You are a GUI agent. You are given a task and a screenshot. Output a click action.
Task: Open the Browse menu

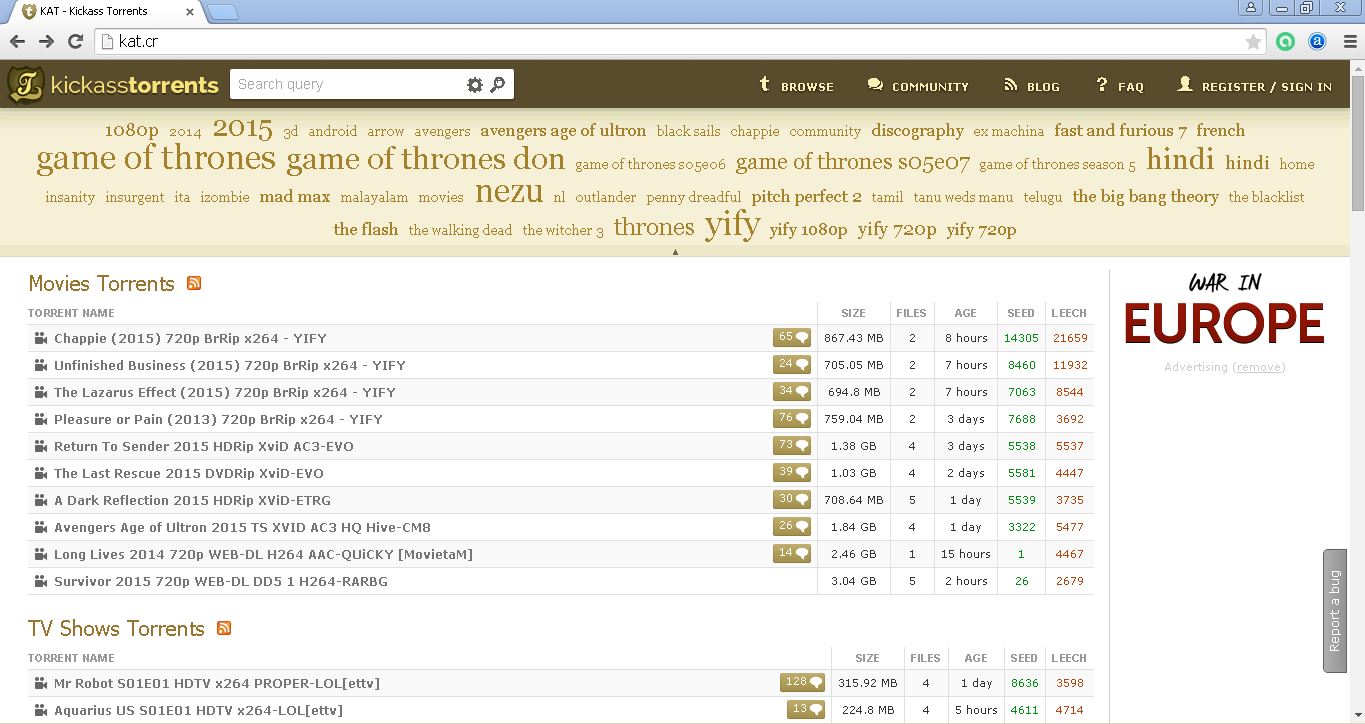click(796, 86)
